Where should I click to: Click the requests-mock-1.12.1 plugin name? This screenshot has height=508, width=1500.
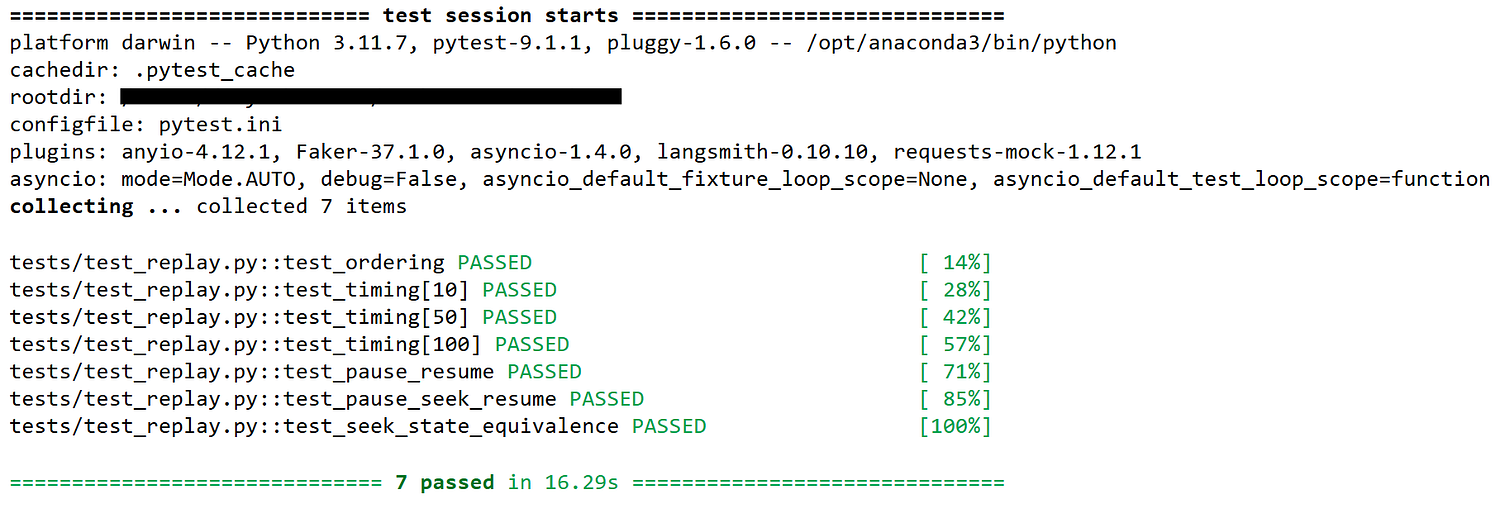pos(1017,152)
